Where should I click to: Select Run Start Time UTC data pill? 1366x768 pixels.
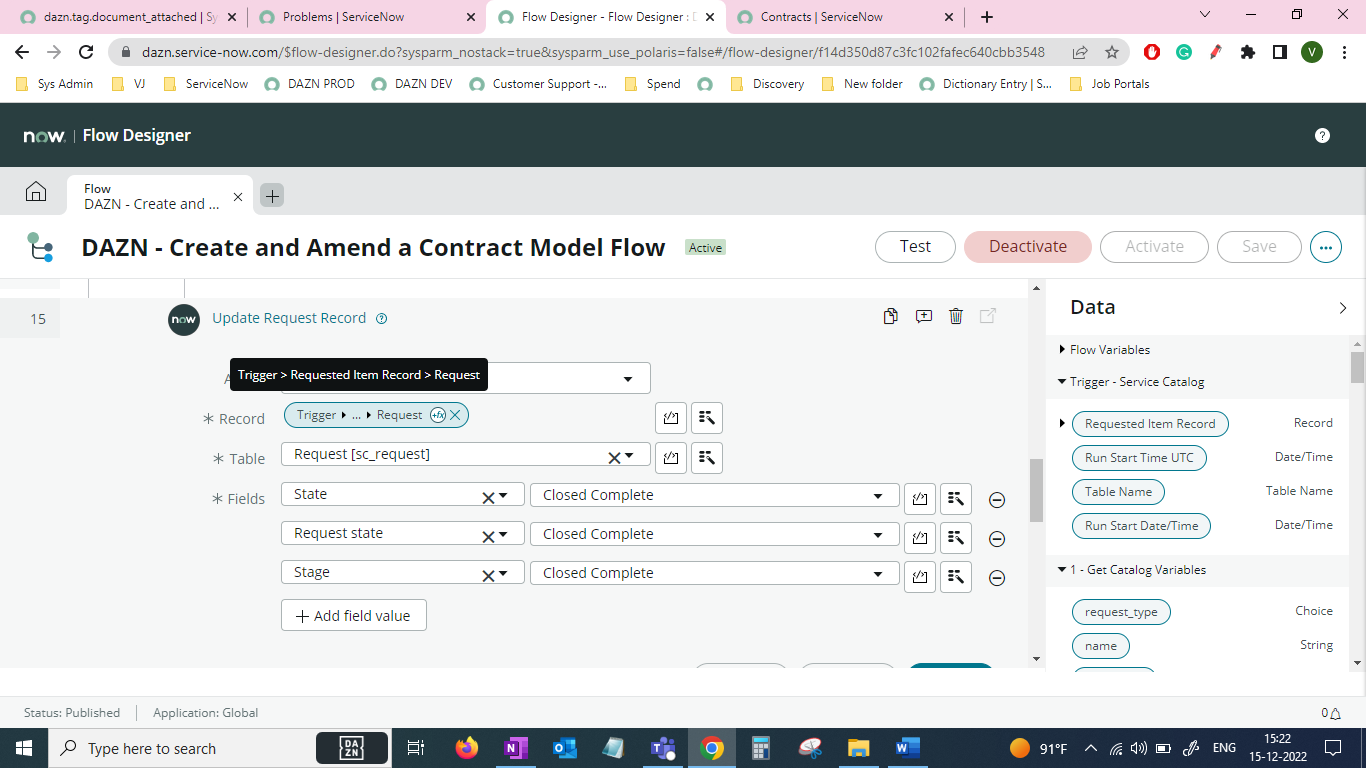coord(1139,458)
